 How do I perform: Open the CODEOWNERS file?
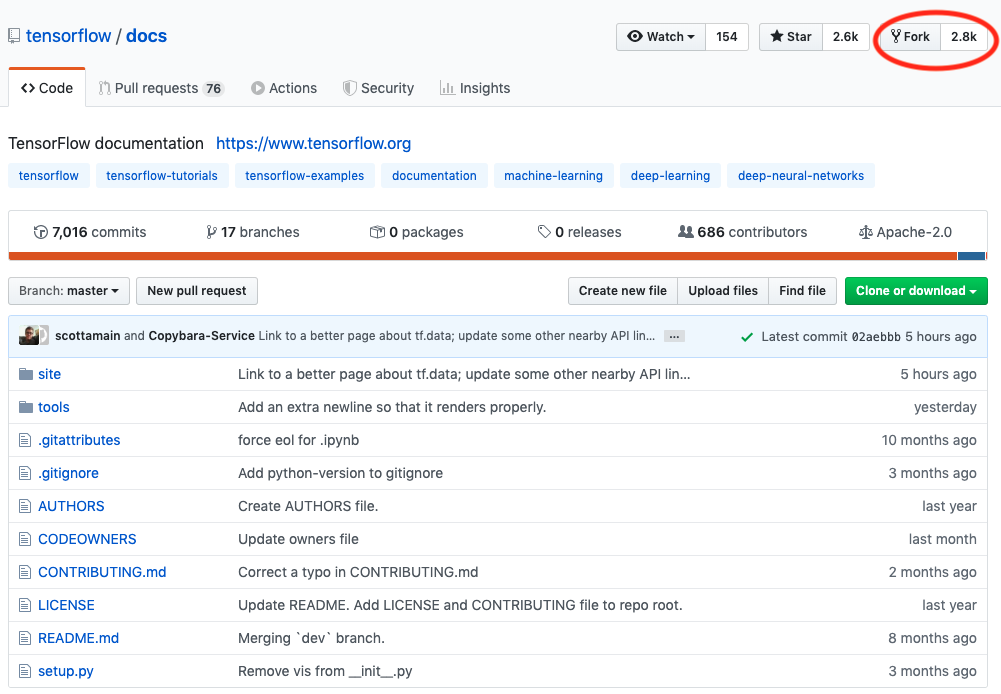pos(87,539)
